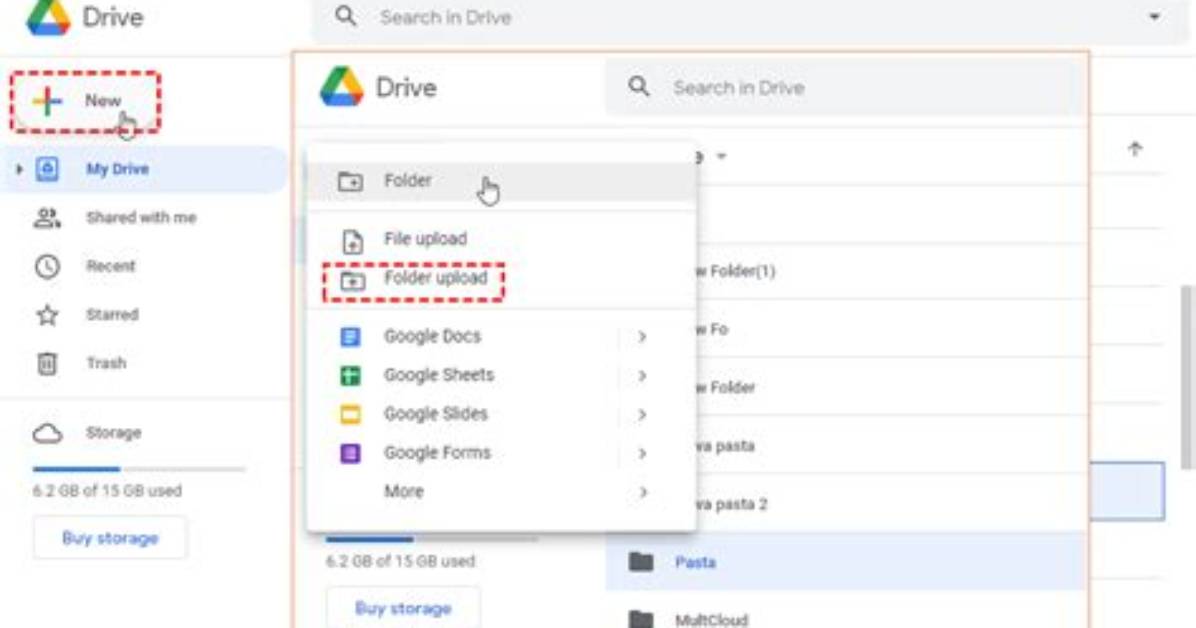Open Shared with me section
1196x628 pixels.
point(141,217)
